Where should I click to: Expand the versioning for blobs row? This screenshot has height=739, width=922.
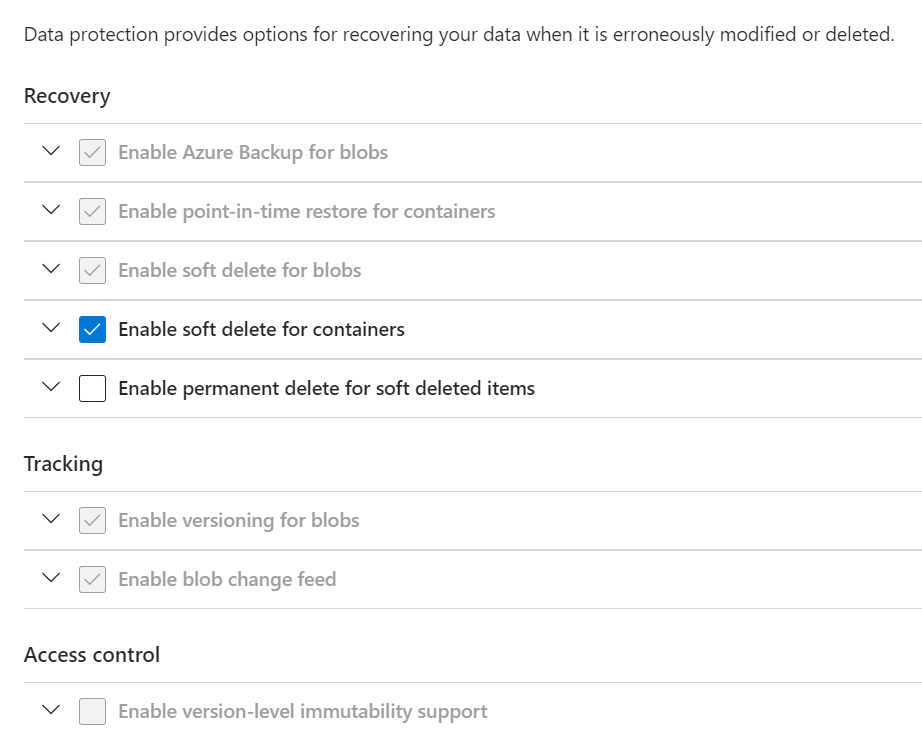pyautogui.click(x=52, y=520)
